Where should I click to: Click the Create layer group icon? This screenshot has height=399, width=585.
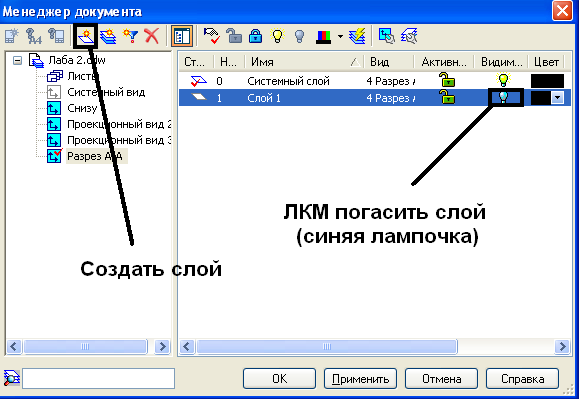[x=108, y=37]
